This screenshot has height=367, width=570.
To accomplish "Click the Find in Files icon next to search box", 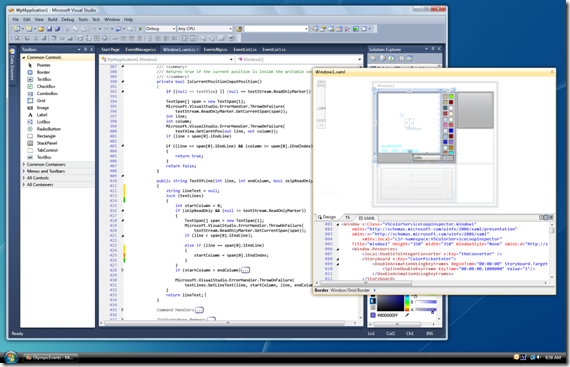I will (x=239, y=29).
